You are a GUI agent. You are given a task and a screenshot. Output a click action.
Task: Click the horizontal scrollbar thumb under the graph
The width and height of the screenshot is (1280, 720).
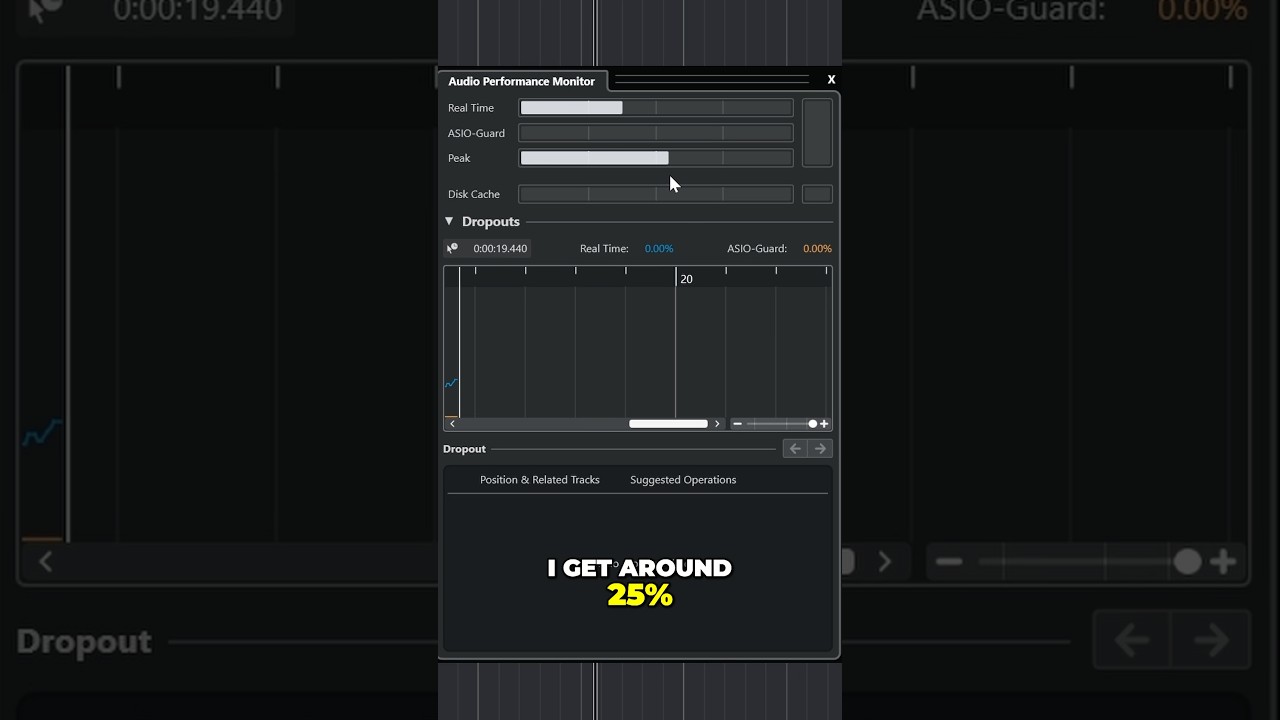pyautogui.click(x=668, y=424)
